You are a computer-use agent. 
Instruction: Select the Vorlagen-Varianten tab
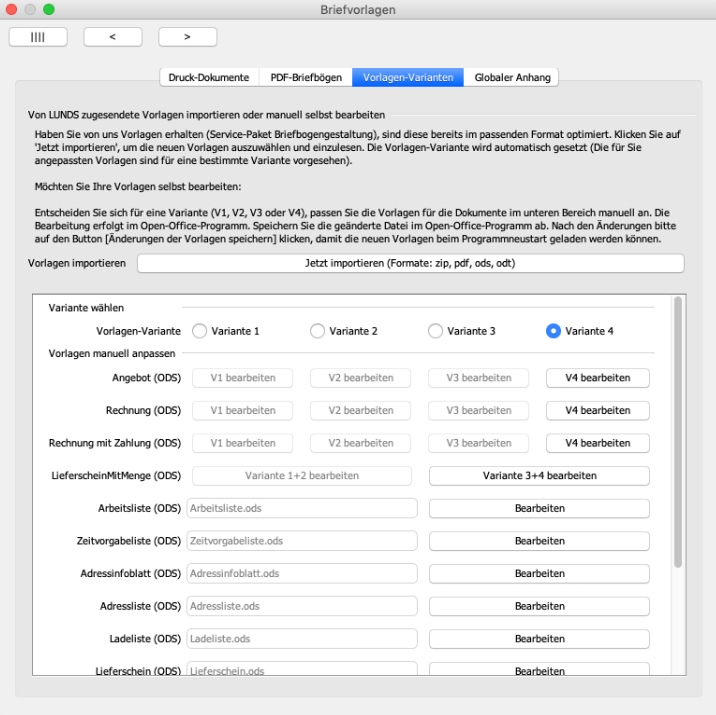tap(408, 77)
